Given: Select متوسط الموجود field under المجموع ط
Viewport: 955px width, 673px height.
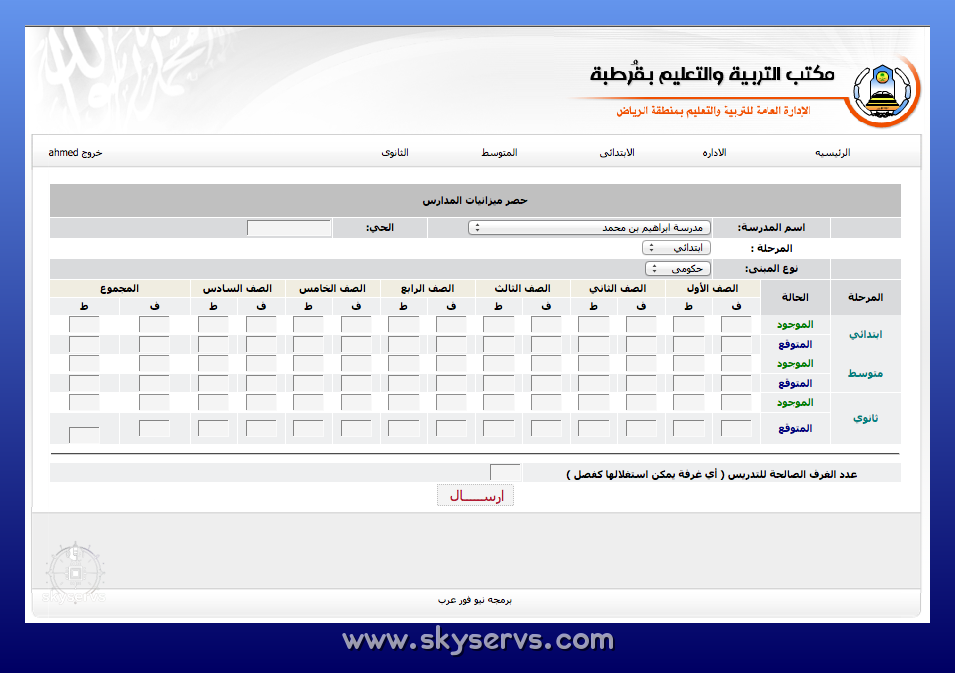Looking at the screenshot, I should pyautogui.click(x=84, y=363).
